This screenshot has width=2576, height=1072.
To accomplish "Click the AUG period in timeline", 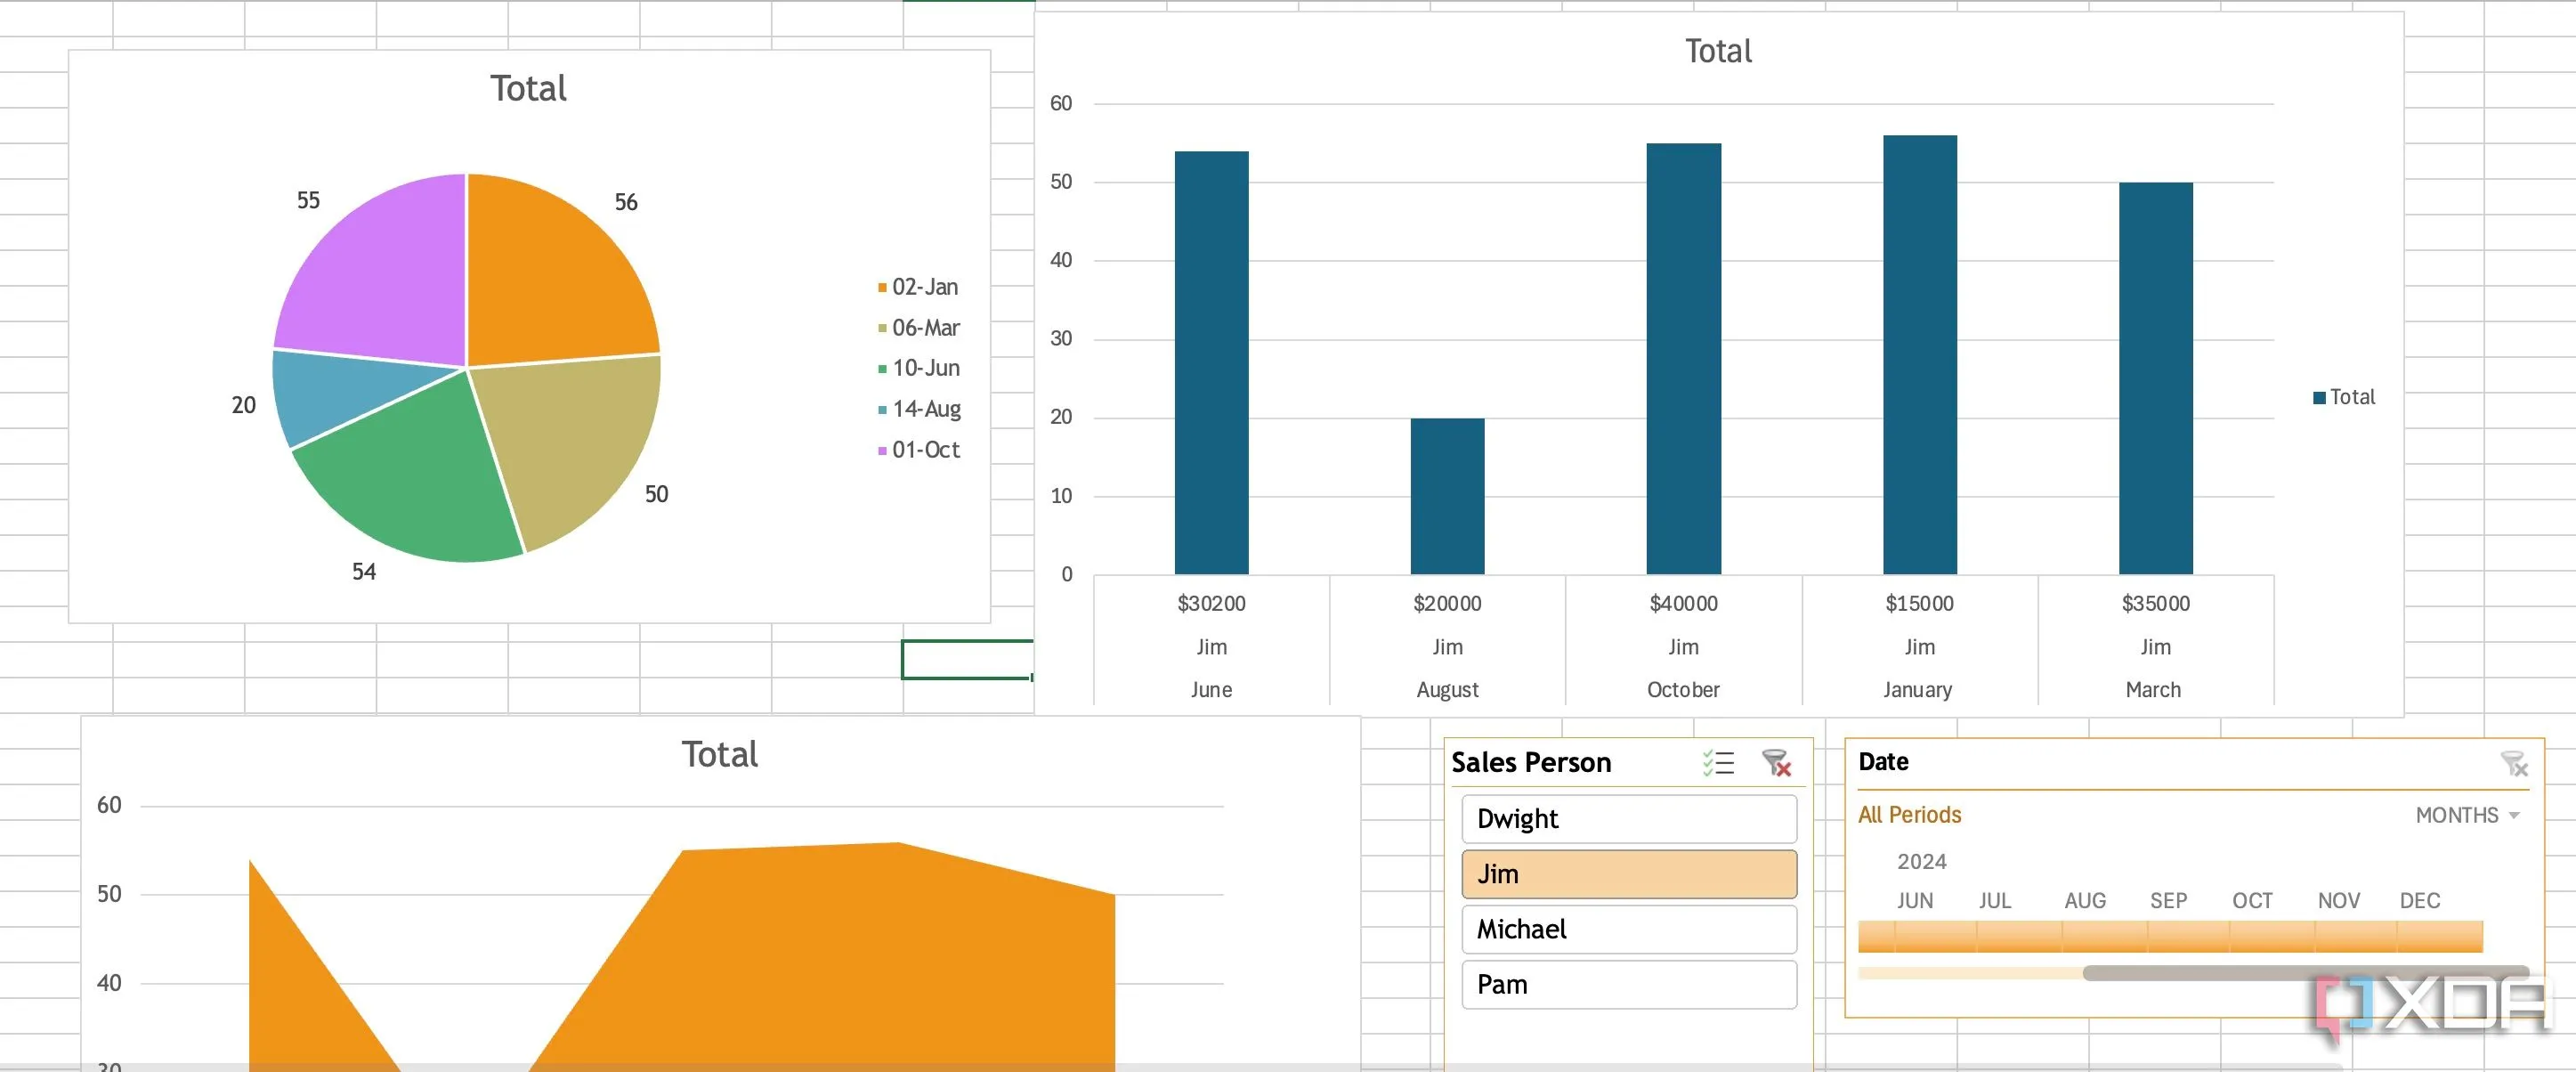I will 2104,937.
